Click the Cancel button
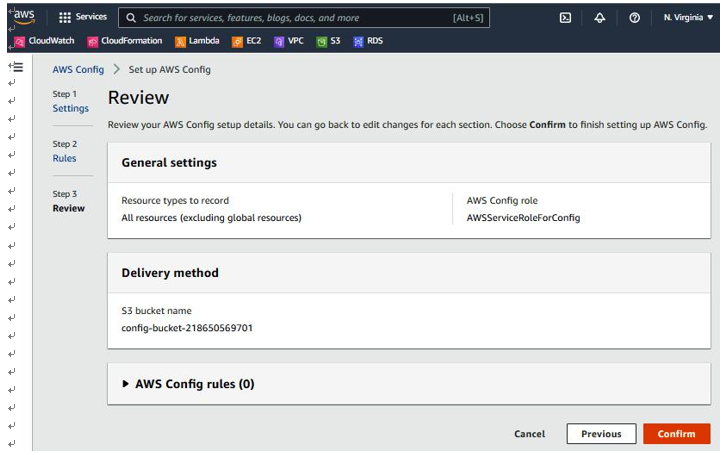This screenshot has height=455, width=723. pyautogui.click(x=529, y=434)
